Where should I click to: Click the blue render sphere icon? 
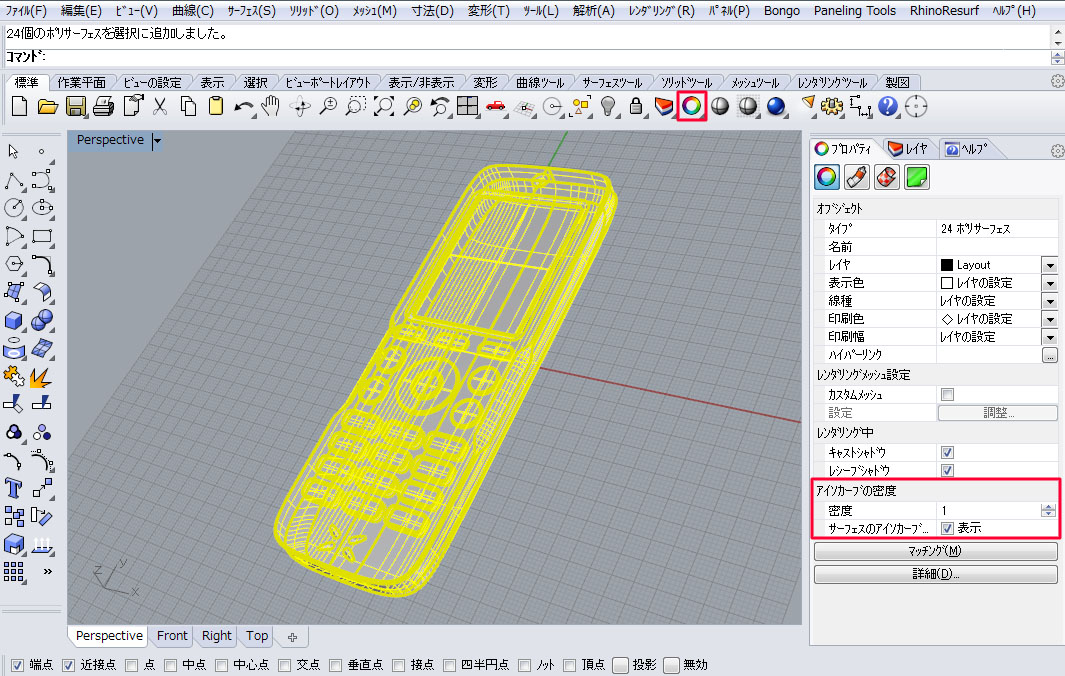(776, 107)
